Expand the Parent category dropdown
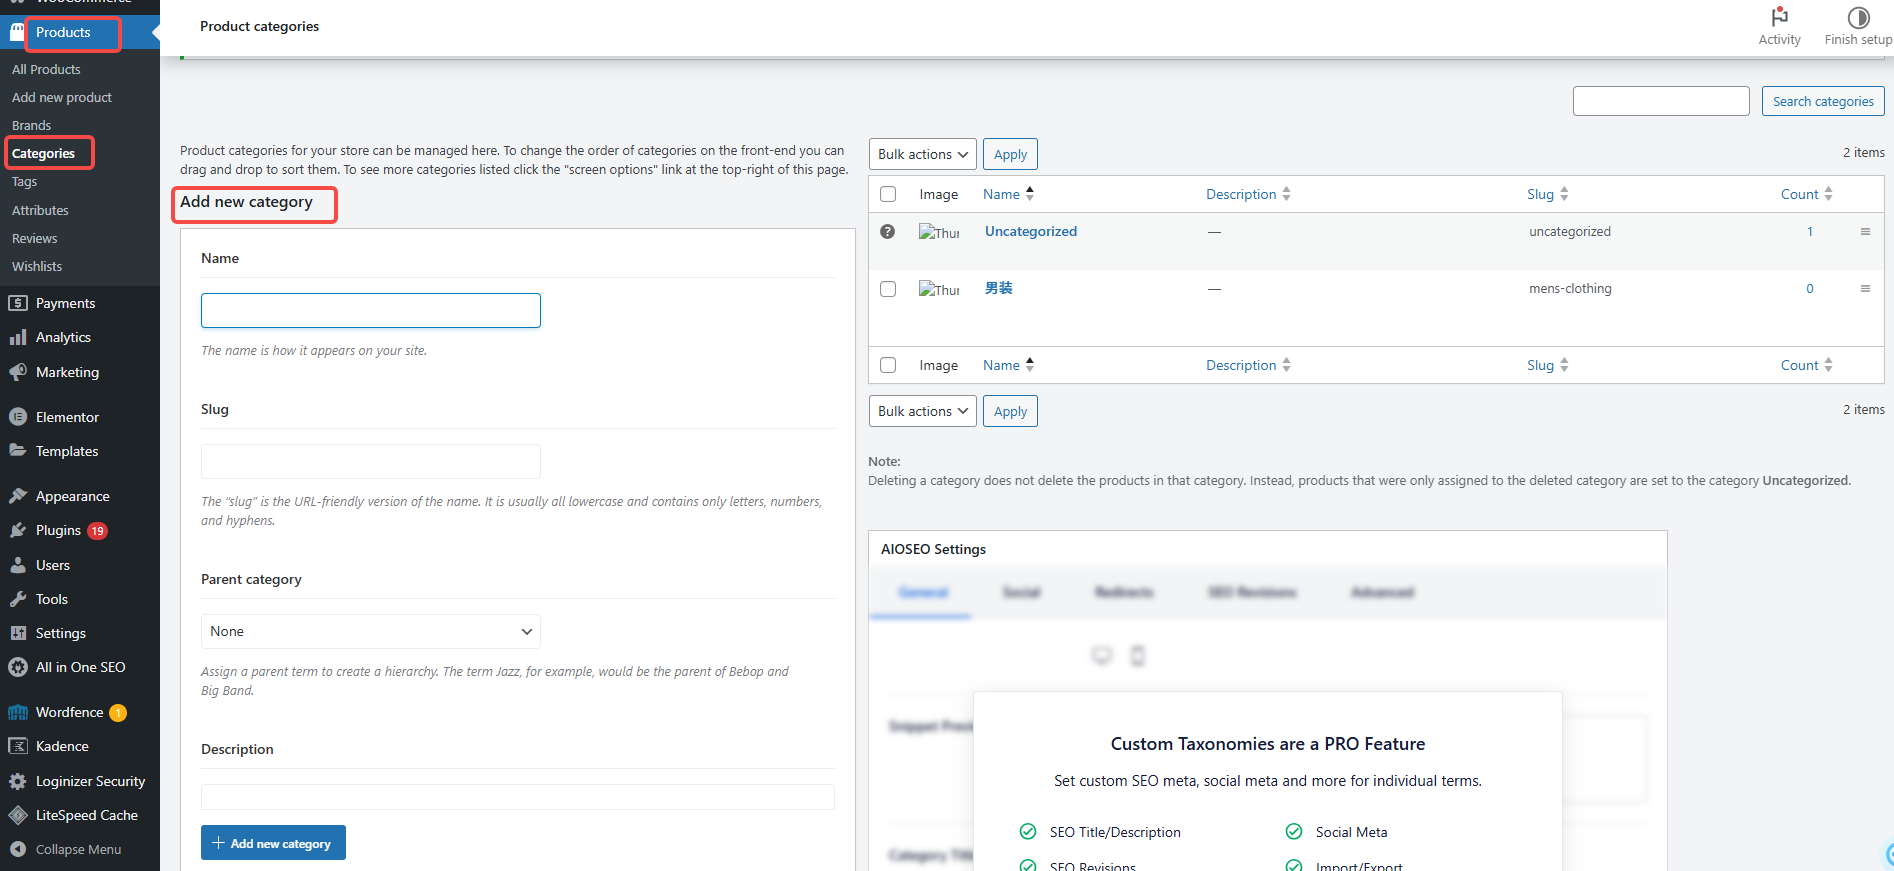The width and height of the screenshot is (1894, 871). tap(370, 631)
